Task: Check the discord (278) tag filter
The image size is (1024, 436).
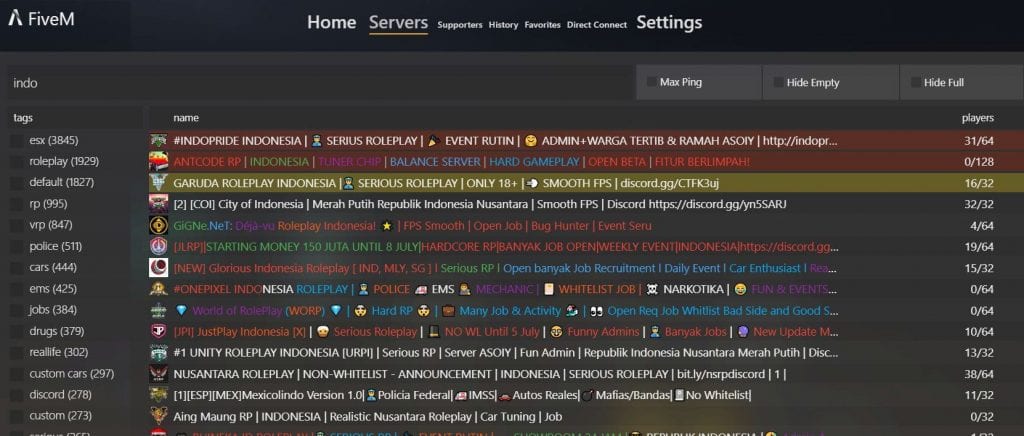Action: [x=16, y=395]
